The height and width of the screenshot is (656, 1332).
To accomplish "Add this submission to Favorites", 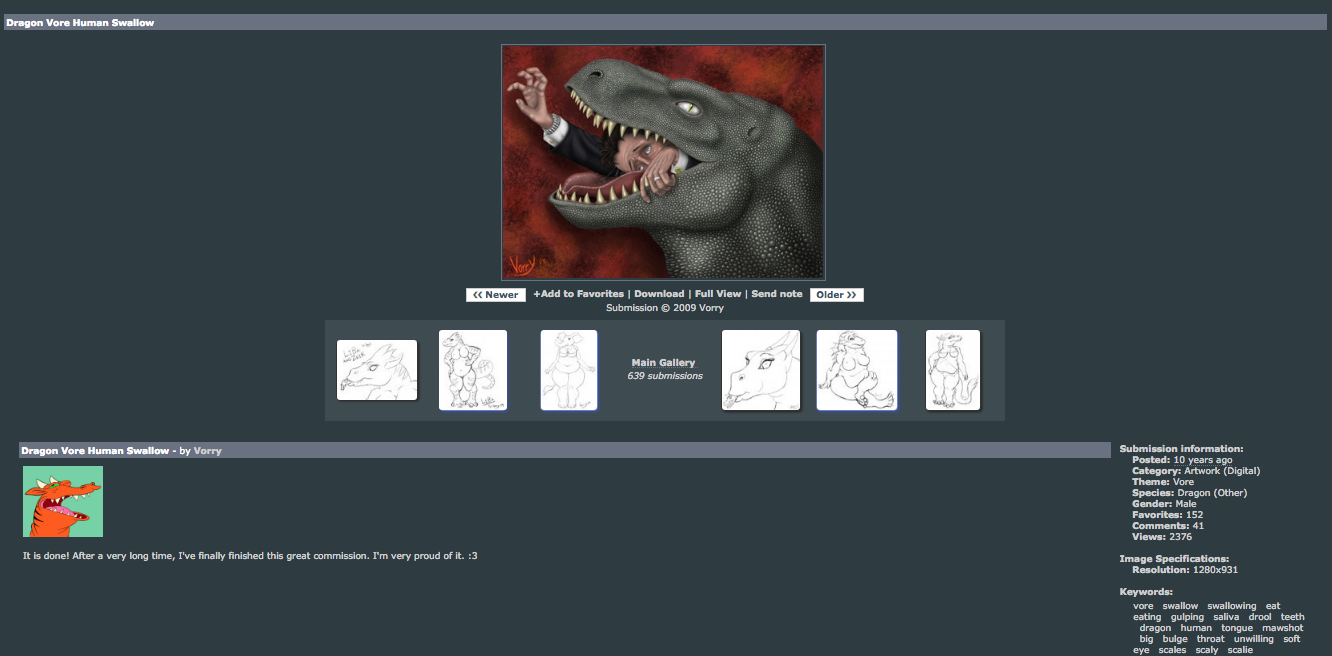I will (x=578, y=294).
